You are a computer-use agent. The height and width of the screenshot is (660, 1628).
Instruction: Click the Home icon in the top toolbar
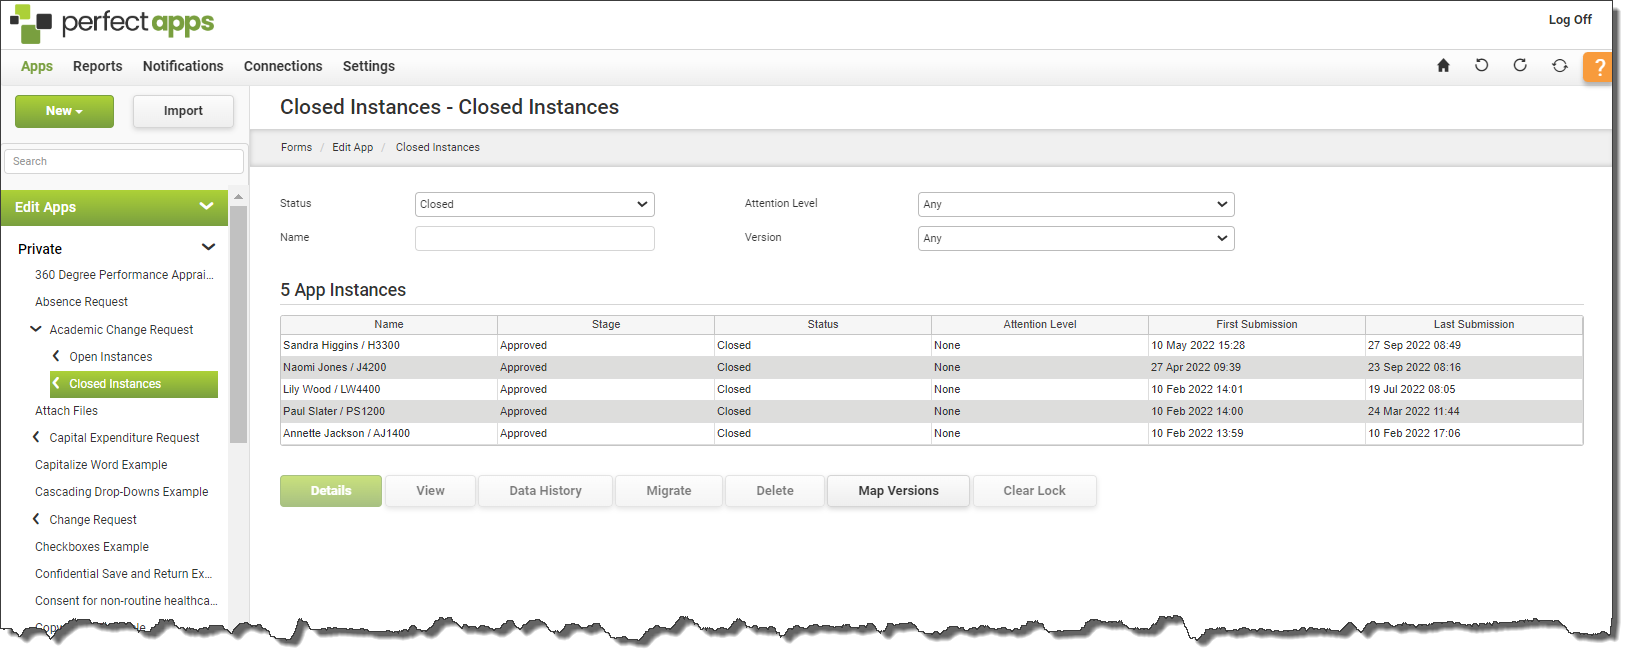[x=1443, y=66]
